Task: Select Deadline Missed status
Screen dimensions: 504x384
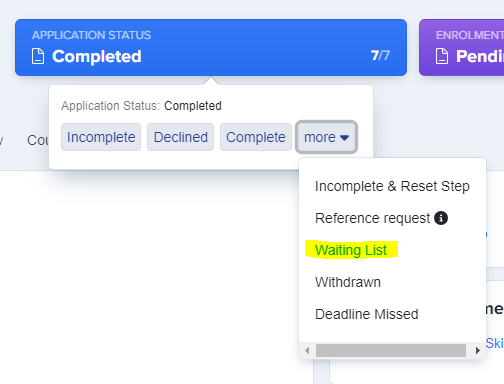Action: (366, 314)
